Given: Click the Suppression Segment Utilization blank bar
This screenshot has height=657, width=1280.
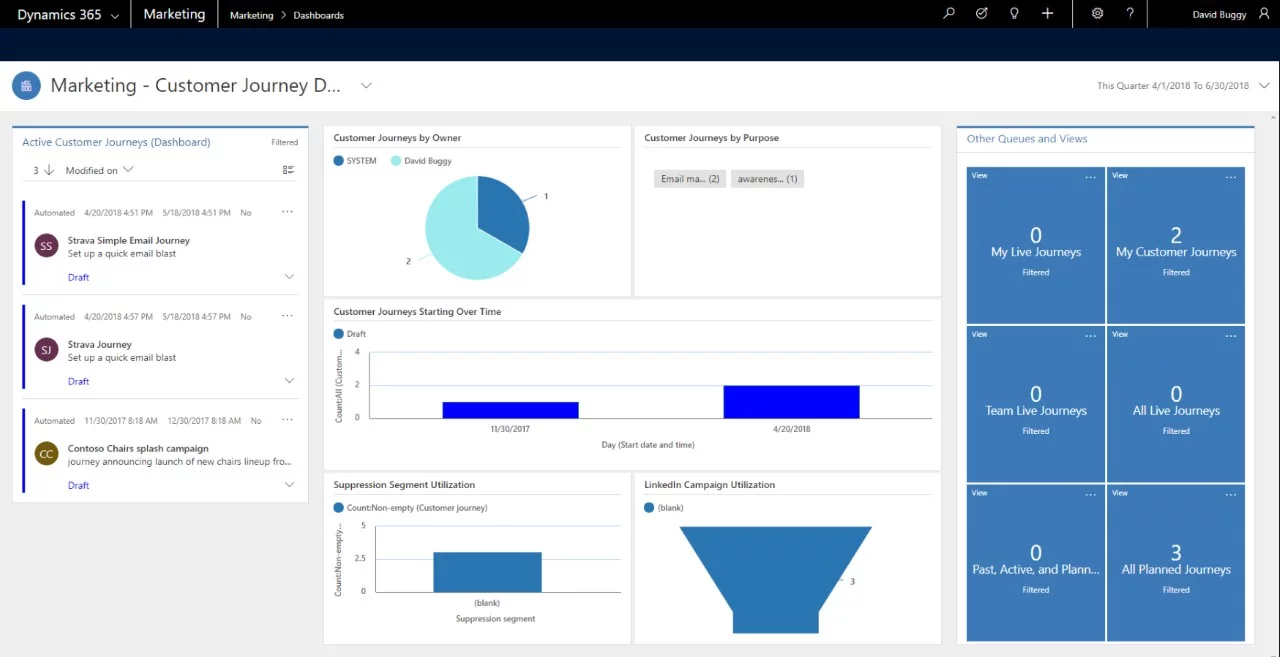Looking at the screenshot, I should (487, 572).
